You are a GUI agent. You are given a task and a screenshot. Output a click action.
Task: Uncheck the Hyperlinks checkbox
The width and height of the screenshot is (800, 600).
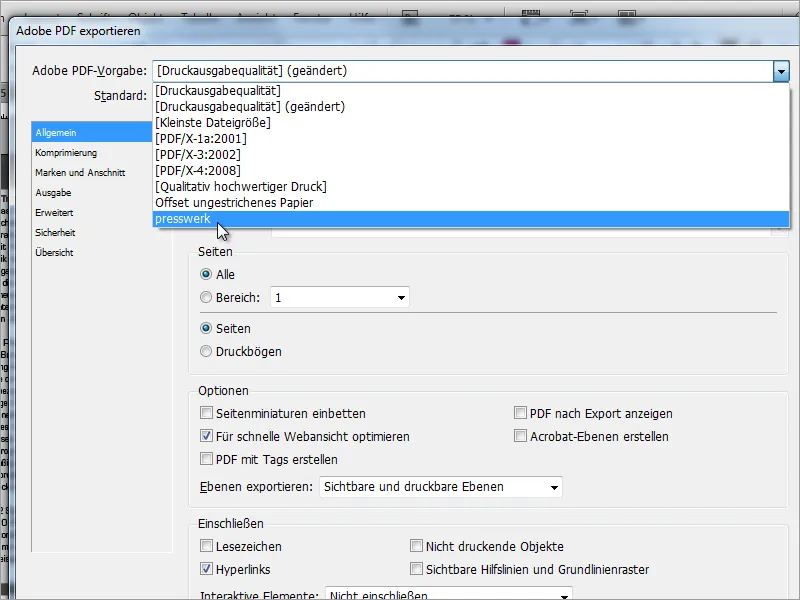point(206,569)
